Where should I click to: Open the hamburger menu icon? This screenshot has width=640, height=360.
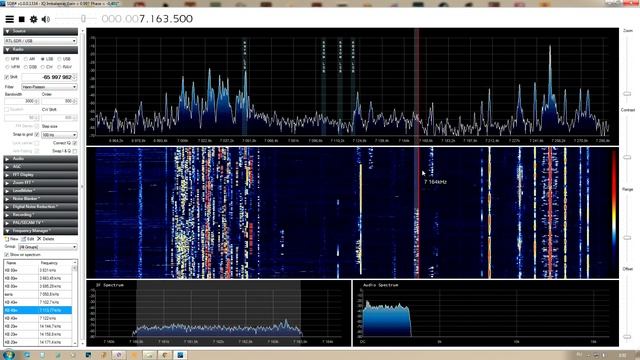click(x=9, y=19)
